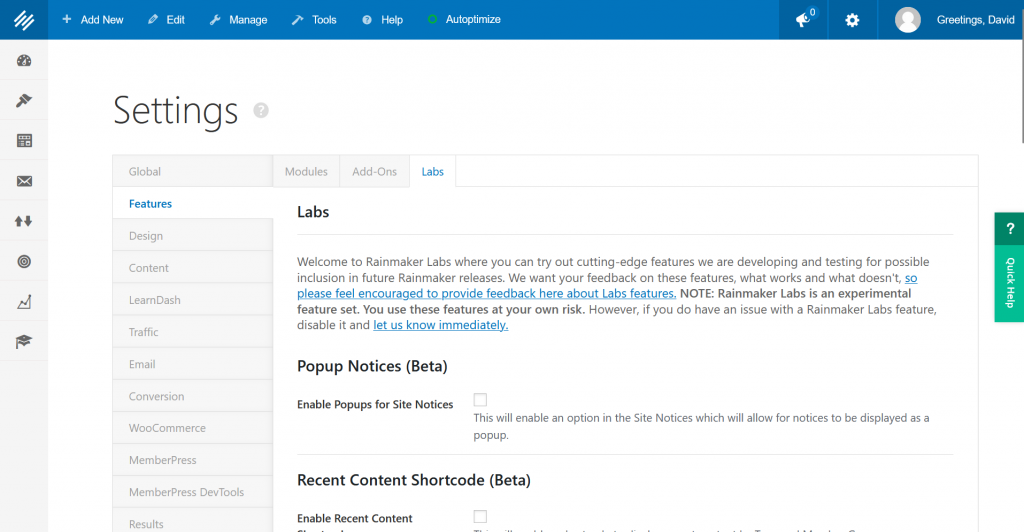Open the Dashboard gauge sidebar icon
1024x532 pixels.
point(24,61)
